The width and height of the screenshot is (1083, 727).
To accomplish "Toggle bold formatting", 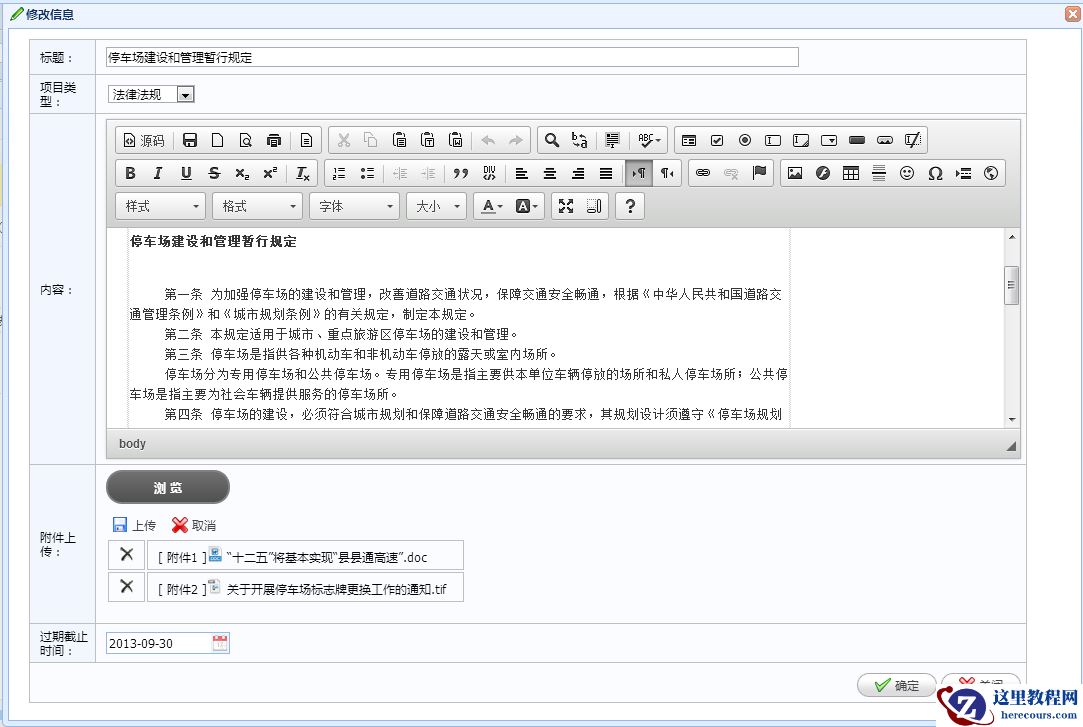I will [x=130, y=173].
